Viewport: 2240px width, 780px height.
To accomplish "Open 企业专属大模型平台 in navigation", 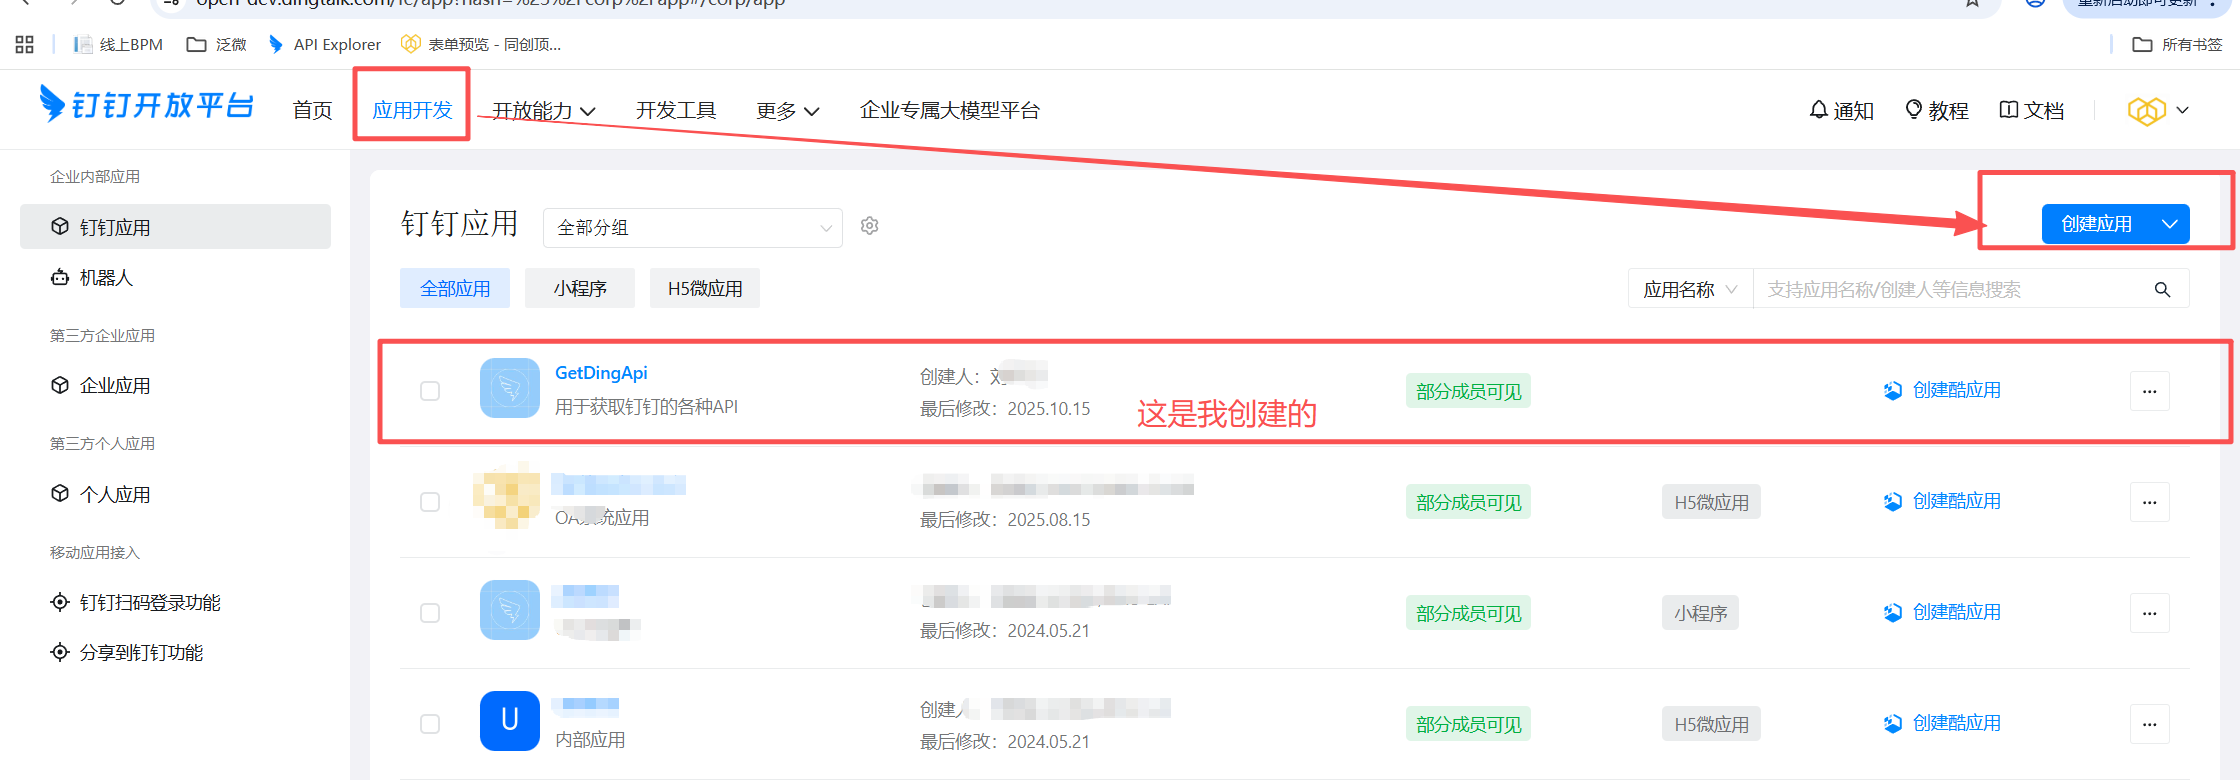I will (x=950, y=110).
